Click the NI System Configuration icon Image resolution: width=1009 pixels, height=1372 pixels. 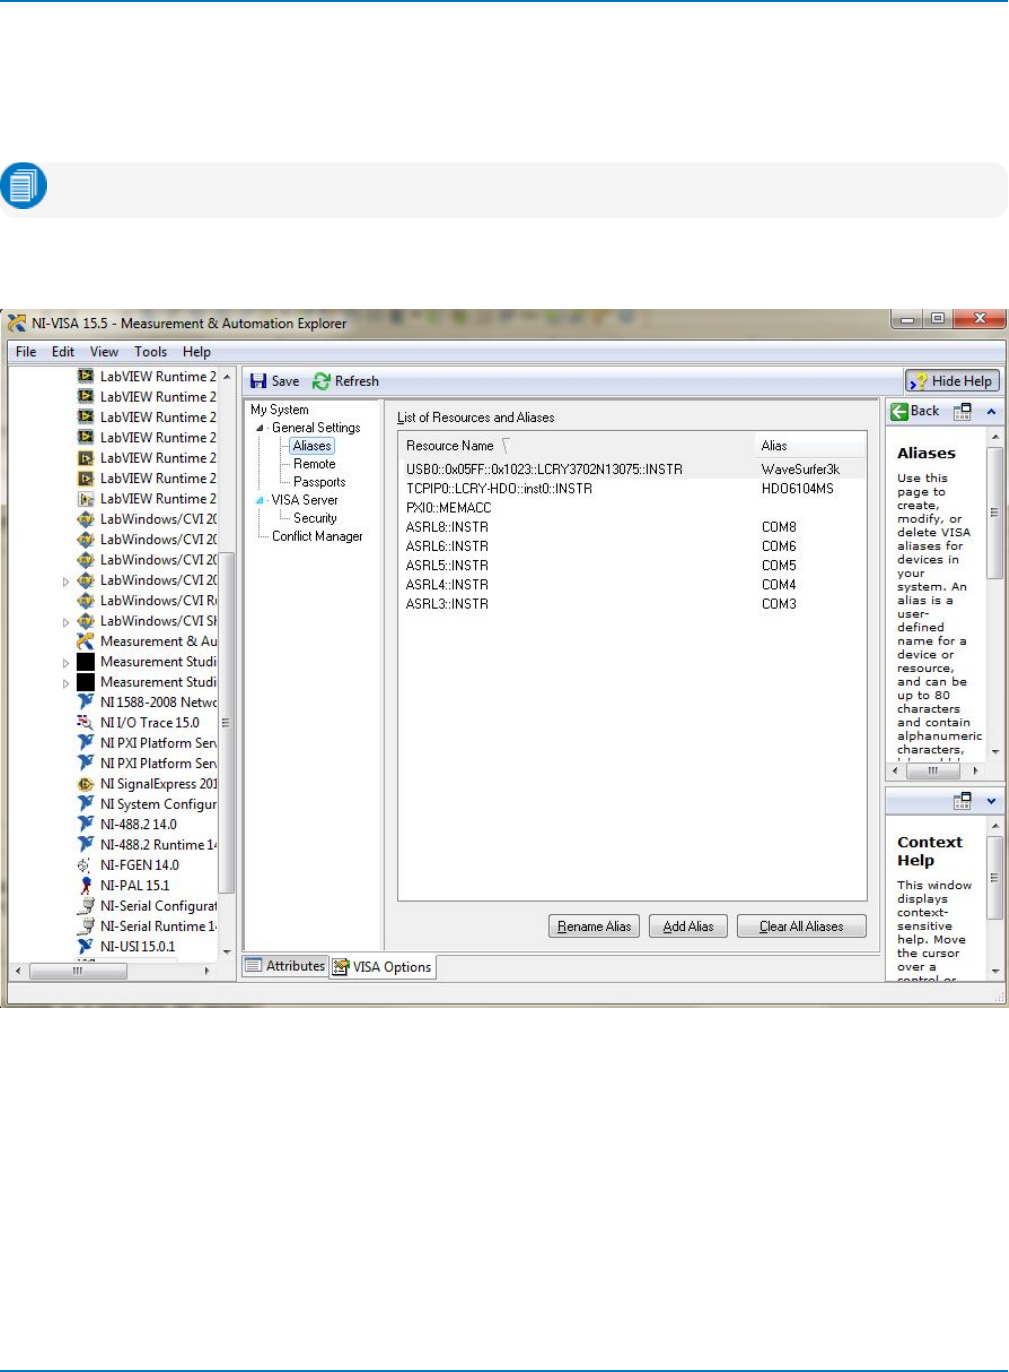[x=86, y=804]
